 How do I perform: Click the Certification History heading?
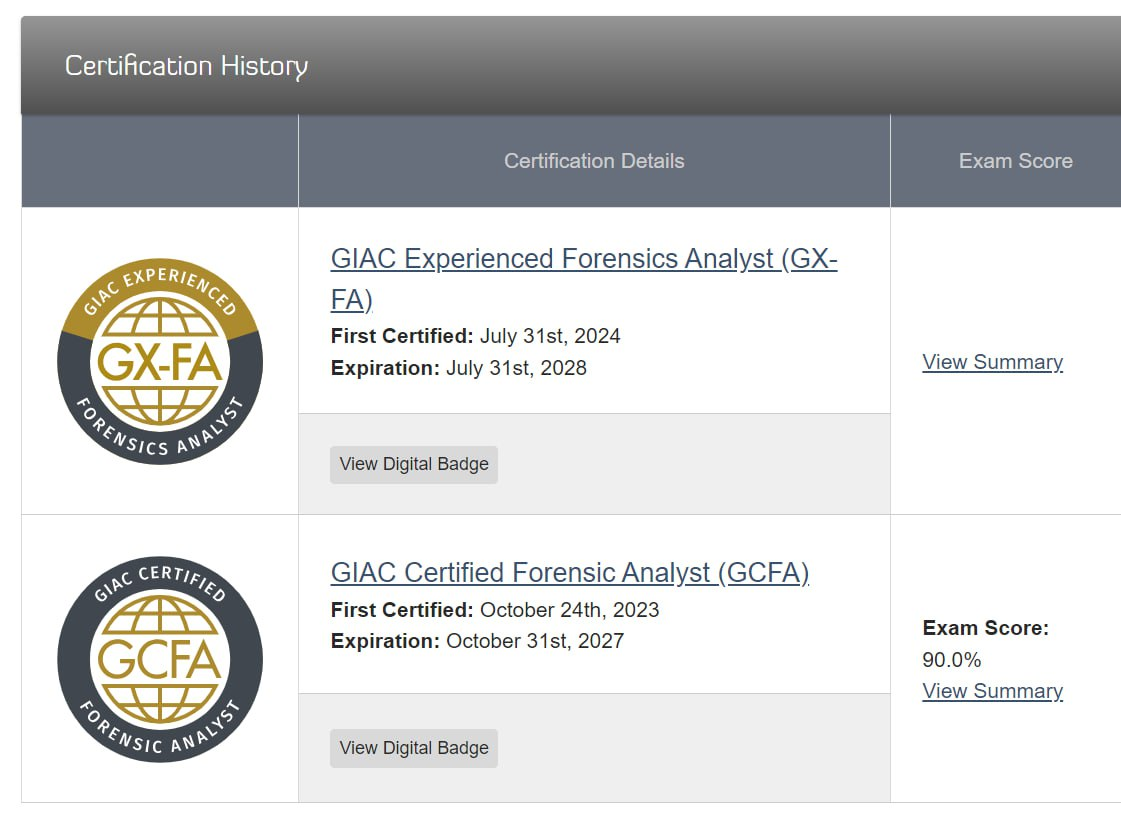187,66
